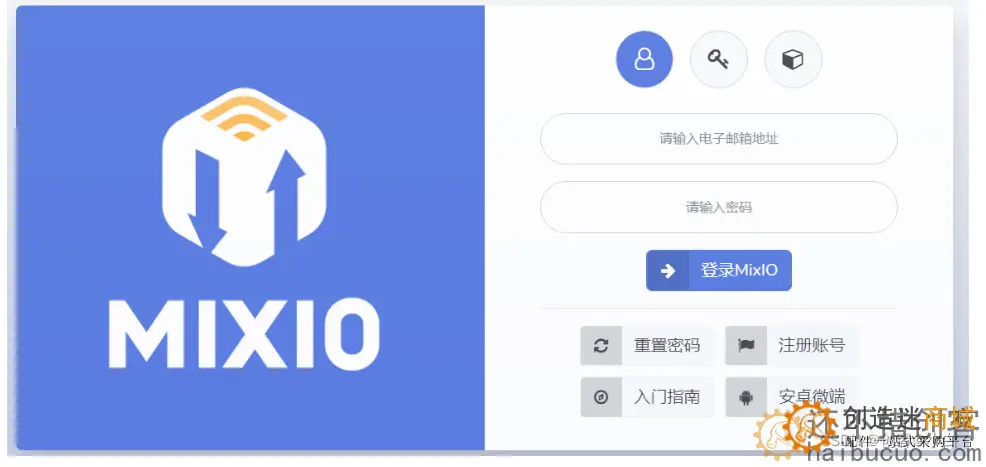Focus the 请输入密码 password field
986x467 pixels.
(x=718, y=207)
